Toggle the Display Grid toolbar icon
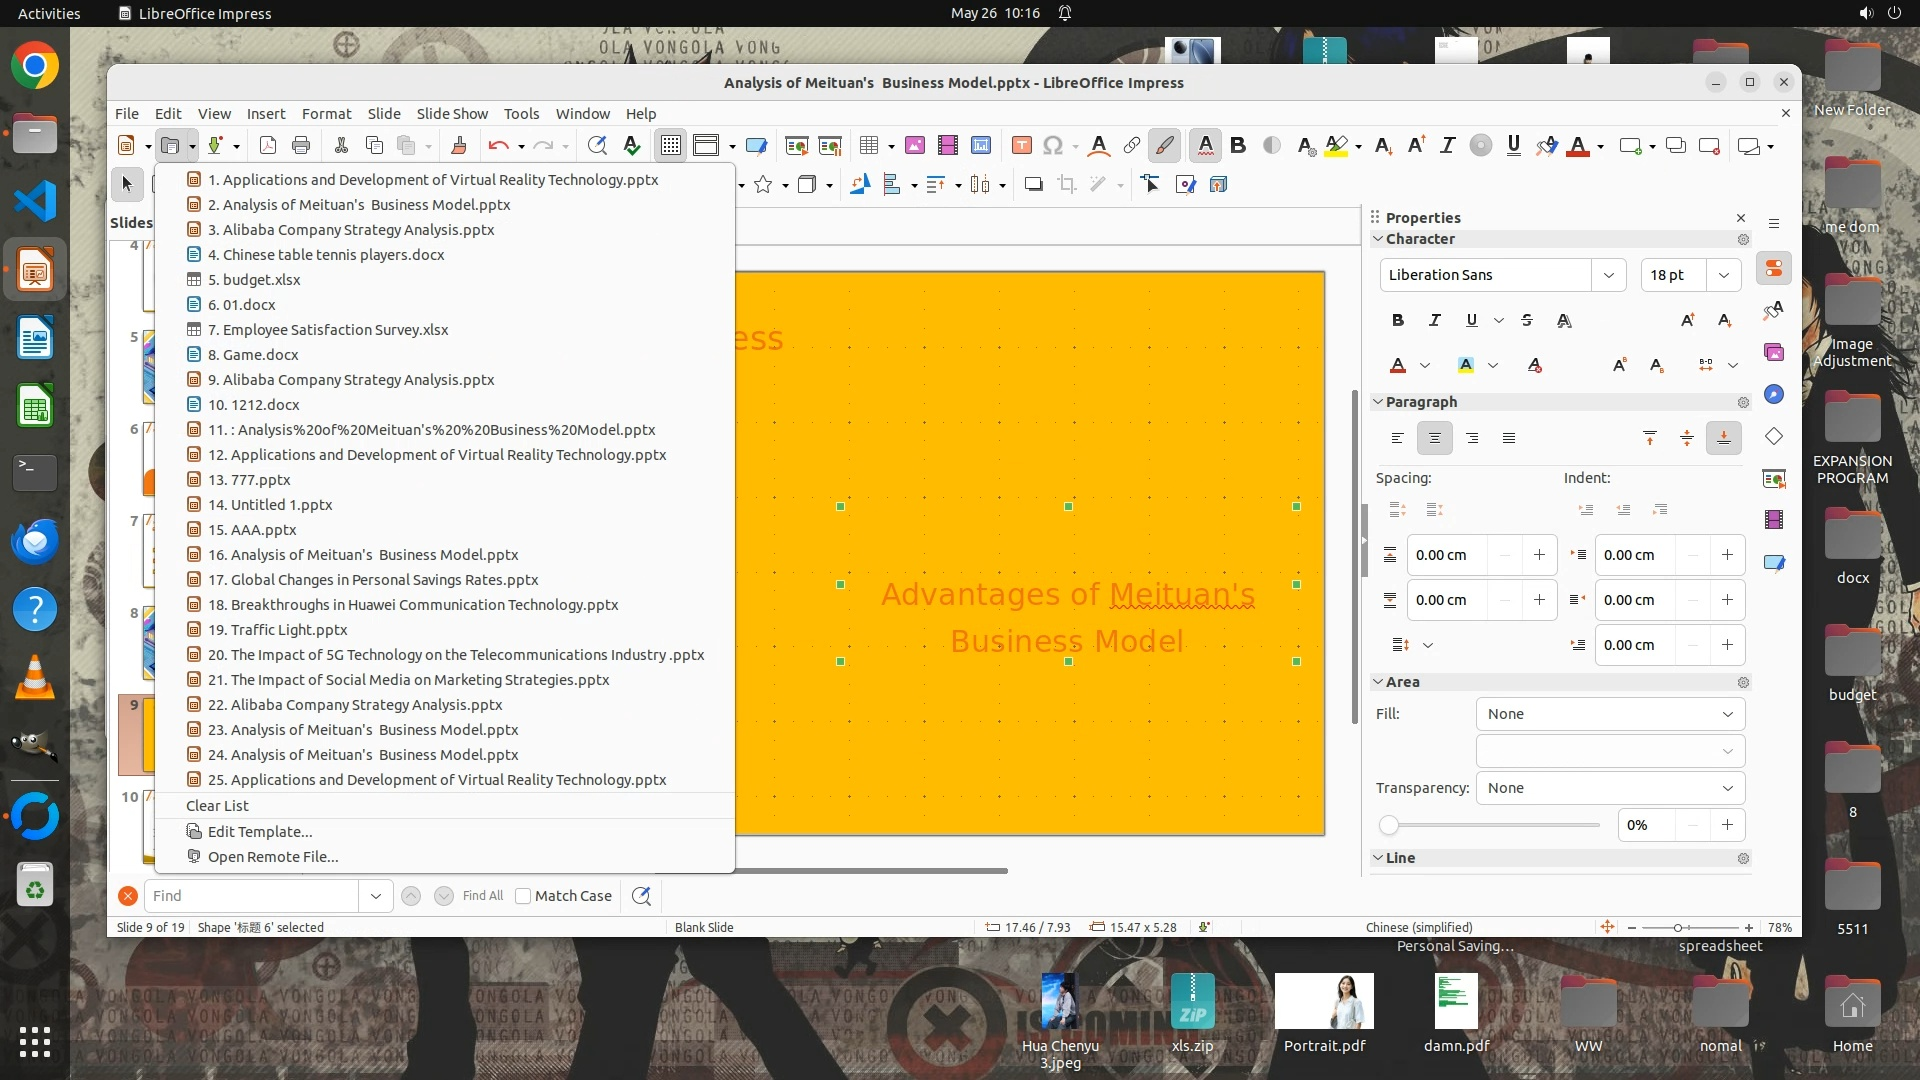 [670, 146]
